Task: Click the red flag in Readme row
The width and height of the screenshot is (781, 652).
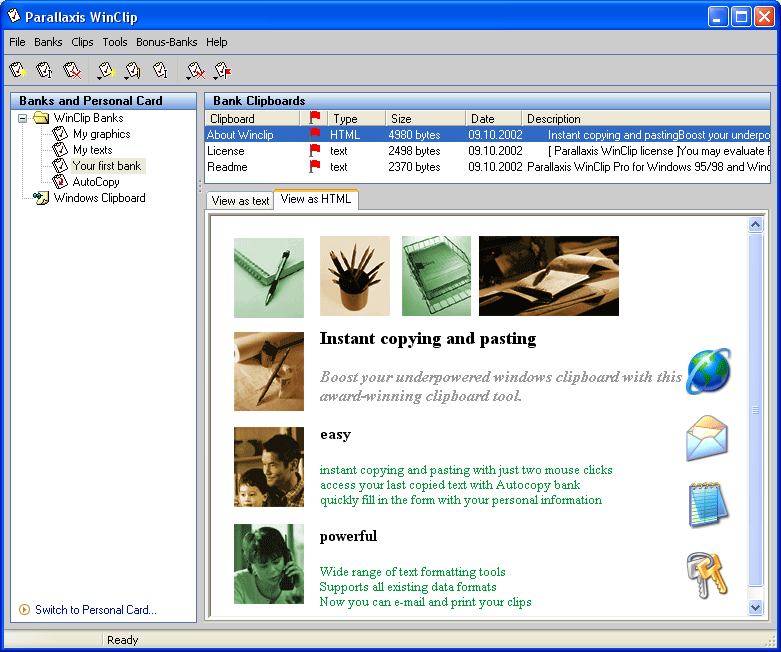Action: coord(315,166)
